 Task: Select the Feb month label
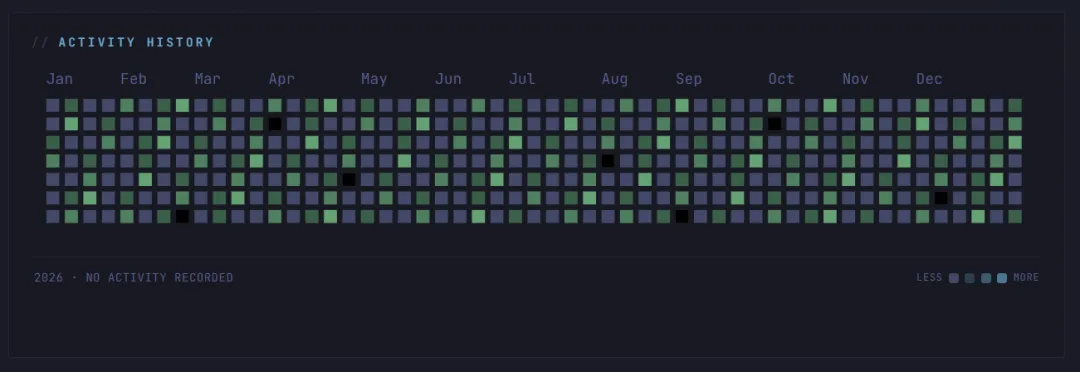tap(134, 79)
